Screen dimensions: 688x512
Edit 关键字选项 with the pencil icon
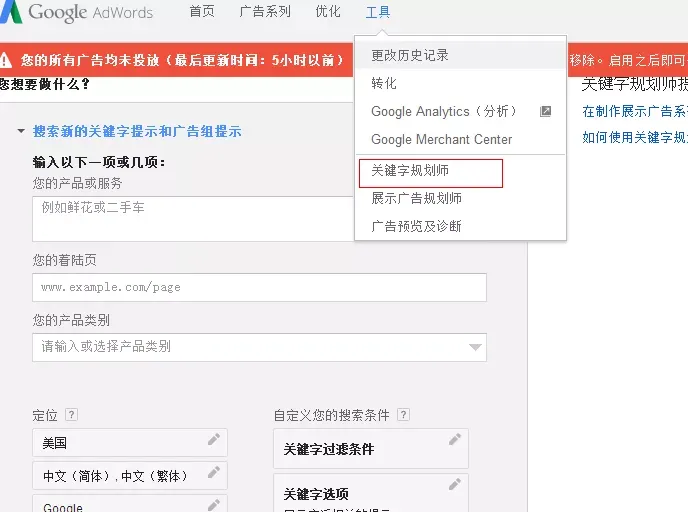[455, 484]
